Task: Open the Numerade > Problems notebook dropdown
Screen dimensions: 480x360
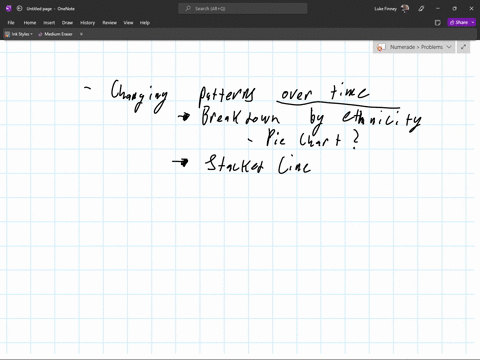Action: point(414,47)
